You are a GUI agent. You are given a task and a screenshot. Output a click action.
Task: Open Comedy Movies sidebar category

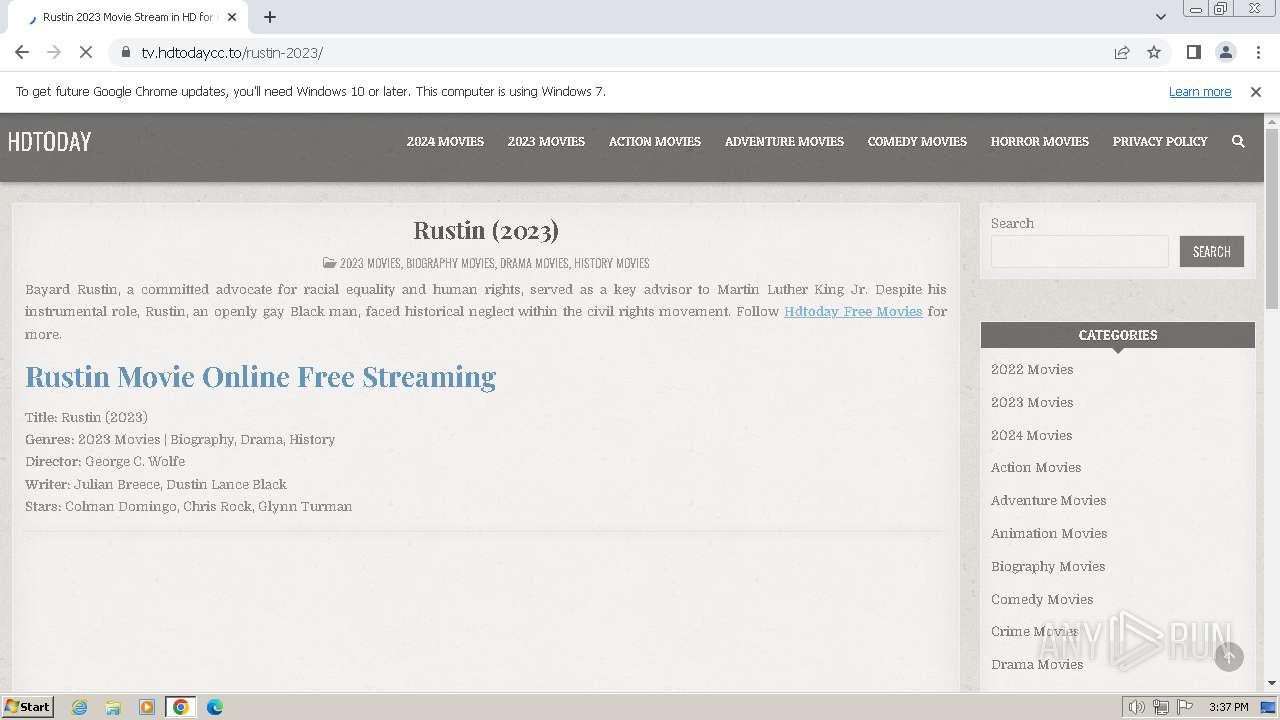point(1042,599)
